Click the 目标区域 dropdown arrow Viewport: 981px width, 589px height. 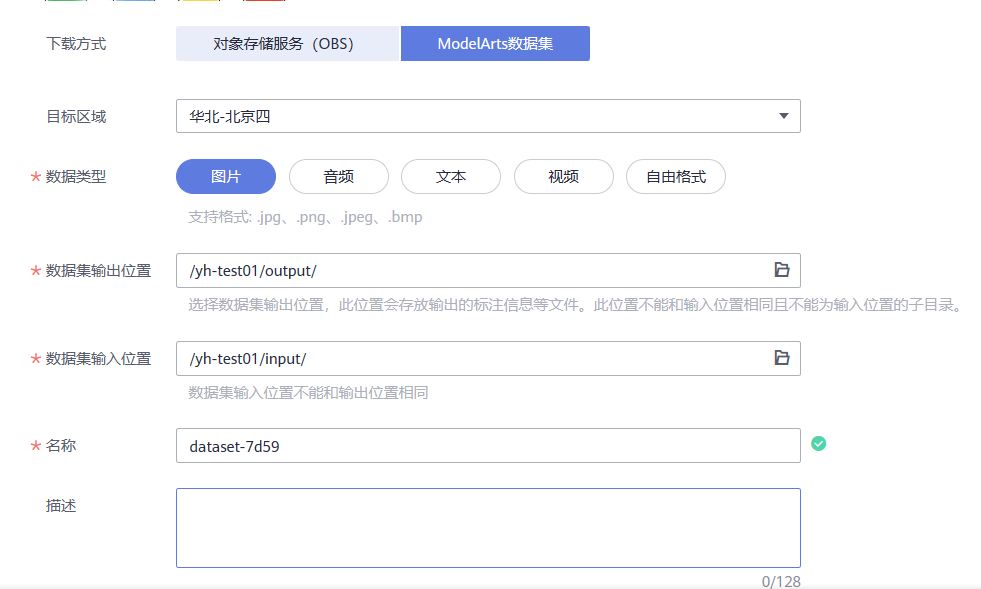(783, 116)
